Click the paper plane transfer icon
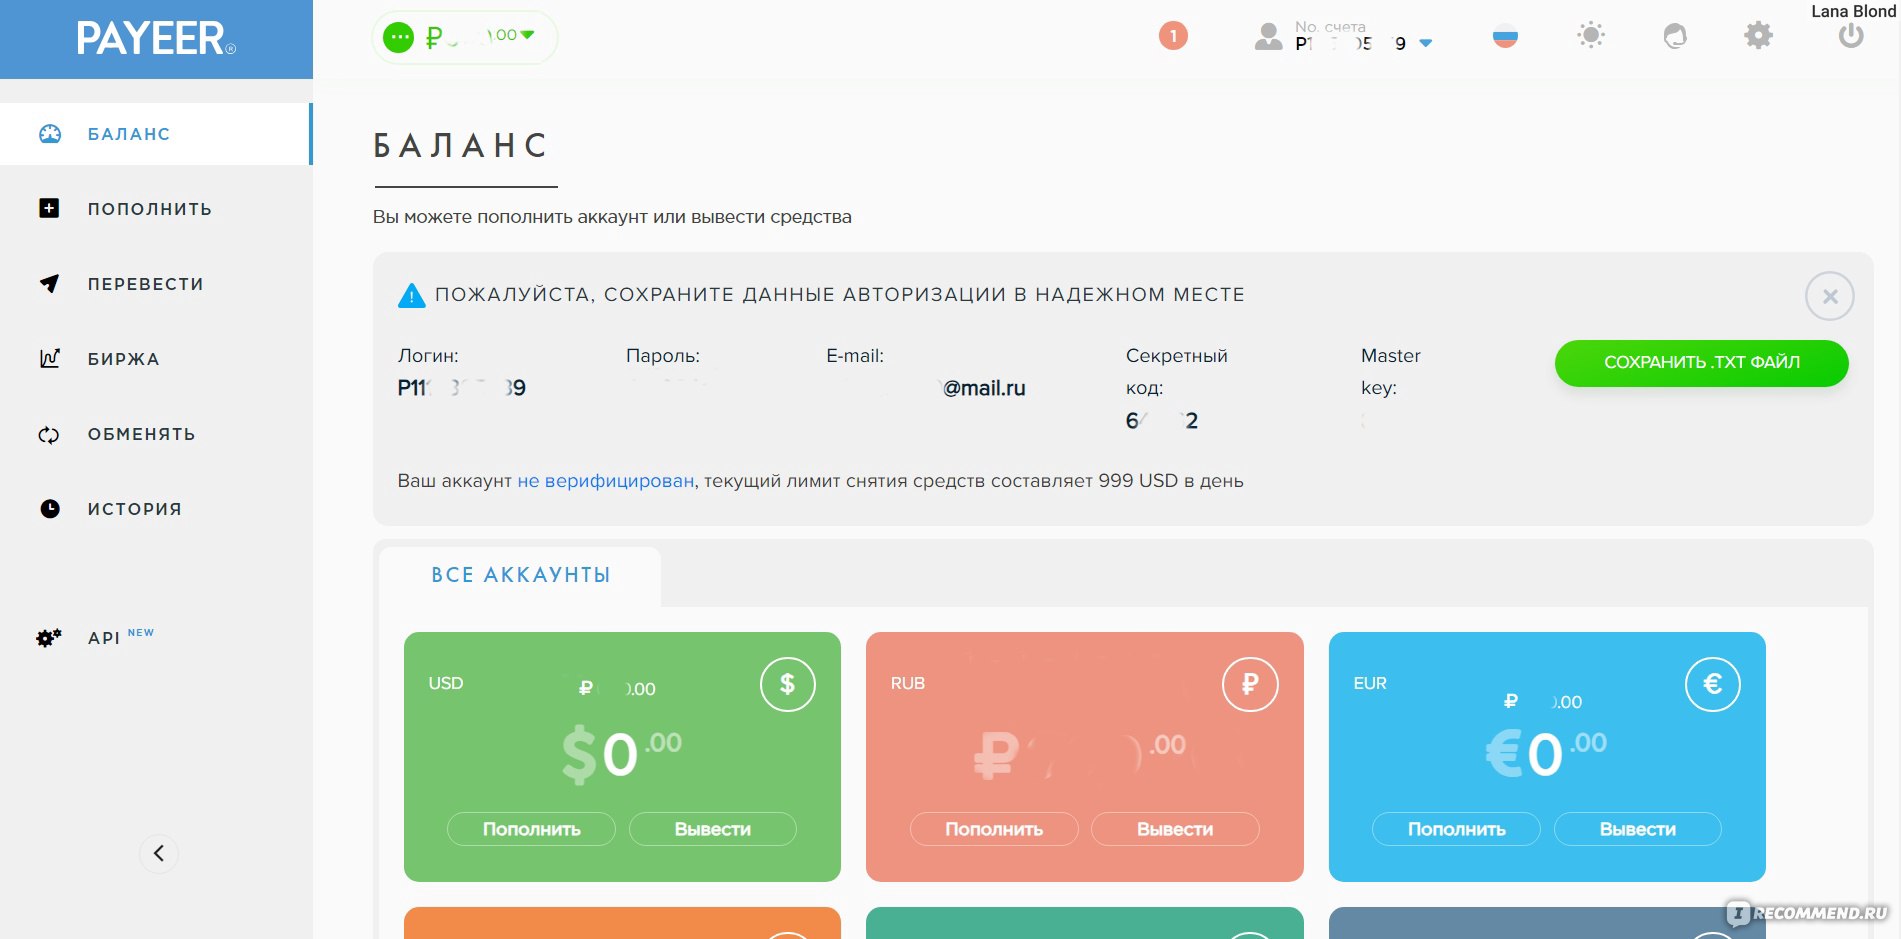Viewport: 1901px width, 939px height. pos(49,283)
